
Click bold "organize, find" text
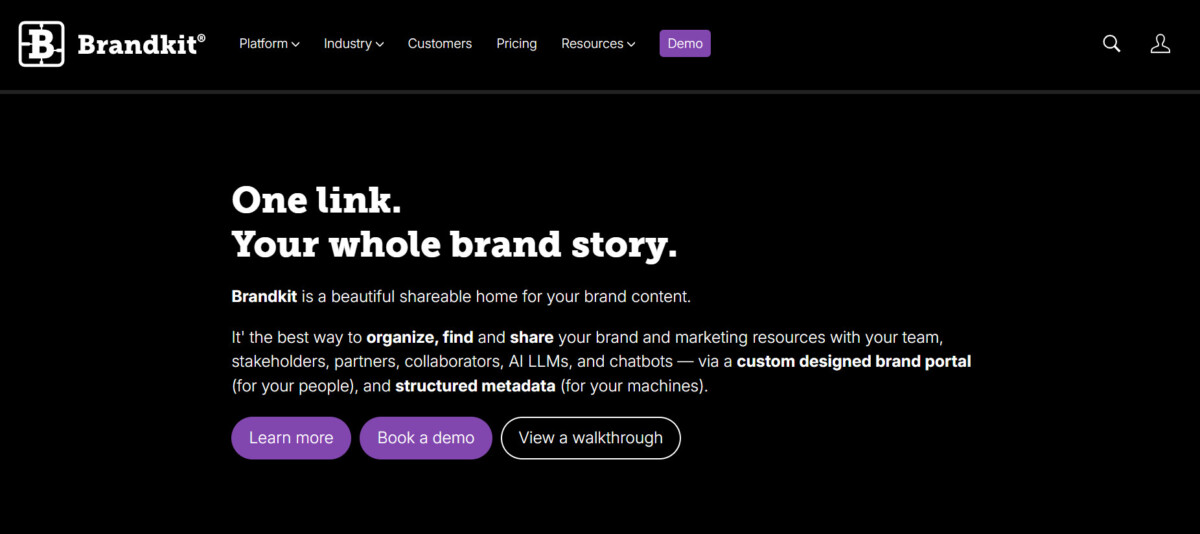419,337
